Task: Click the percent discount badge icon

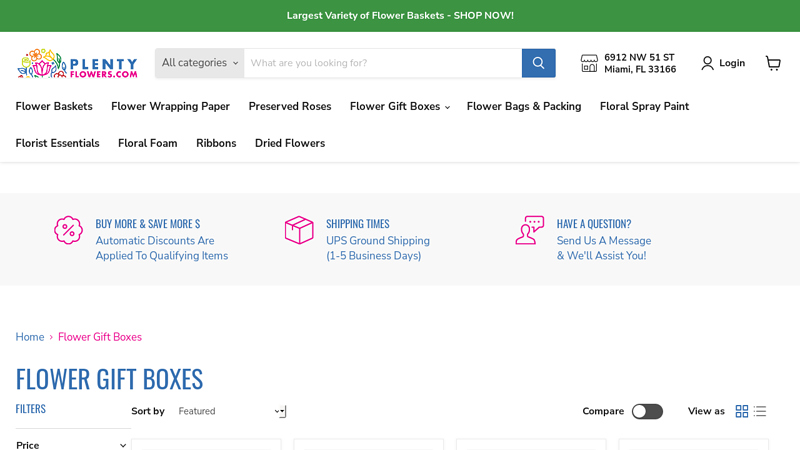Action: point(68,230)
